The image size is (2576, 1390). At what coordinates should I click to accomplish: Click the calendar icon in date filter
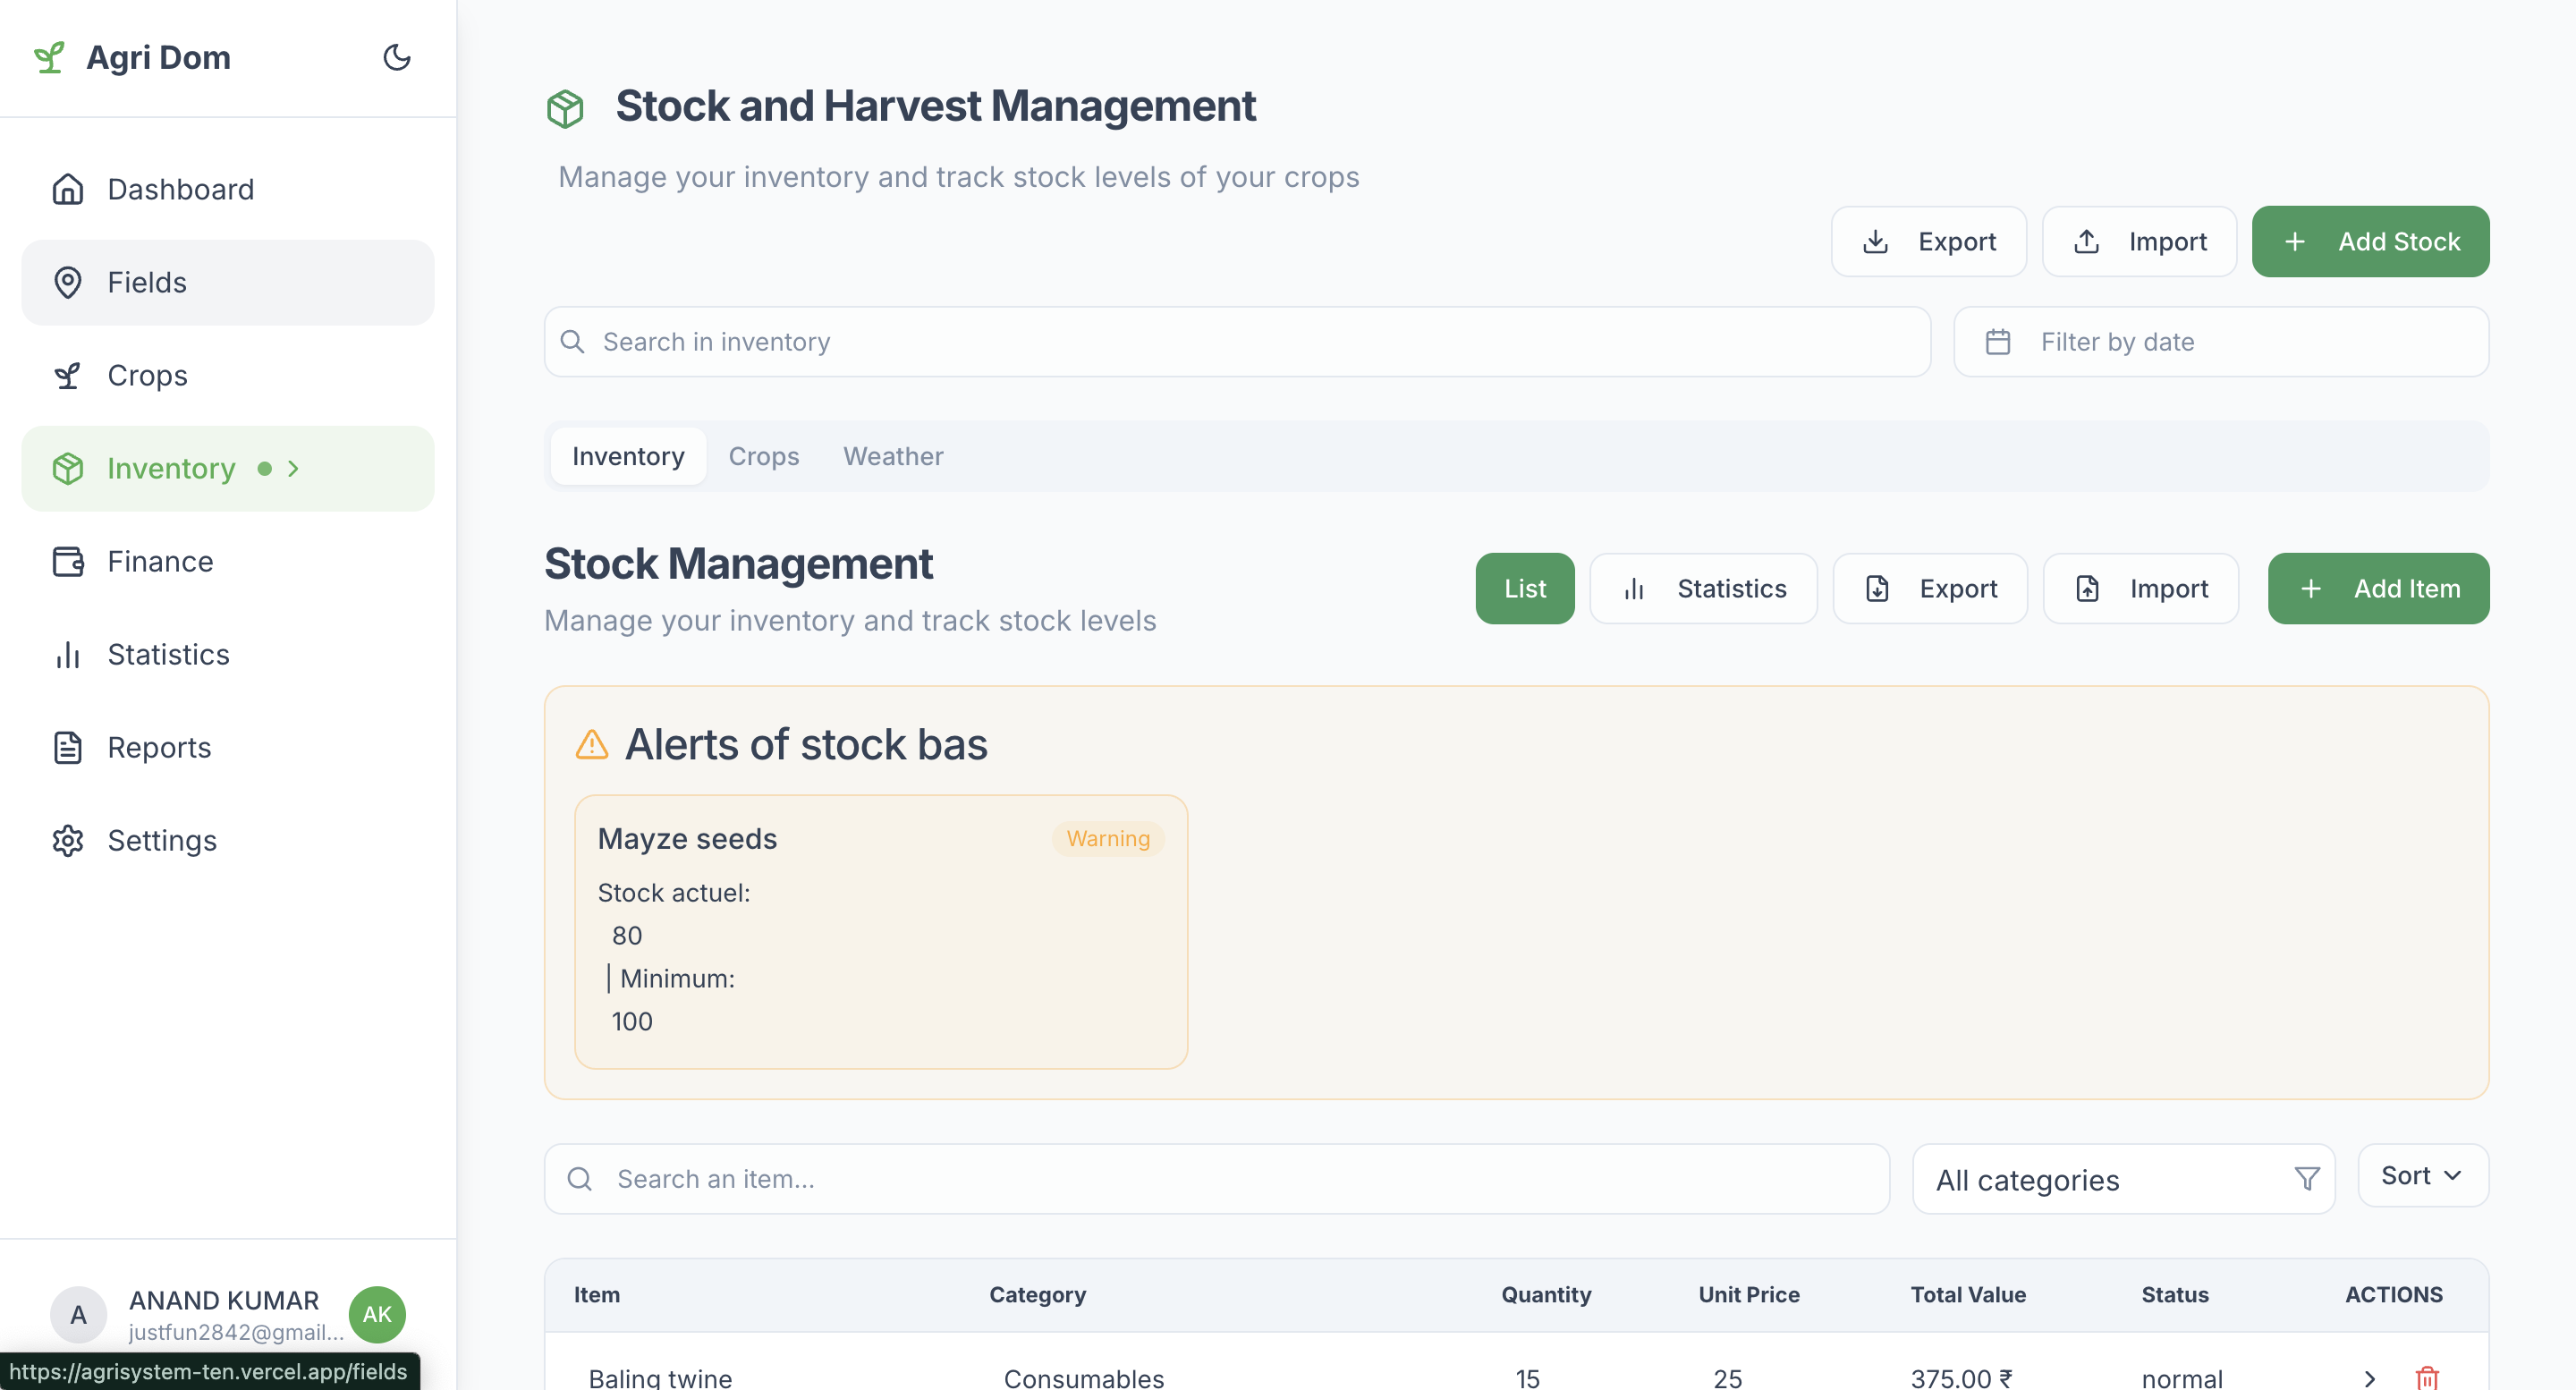(1998, 342)
